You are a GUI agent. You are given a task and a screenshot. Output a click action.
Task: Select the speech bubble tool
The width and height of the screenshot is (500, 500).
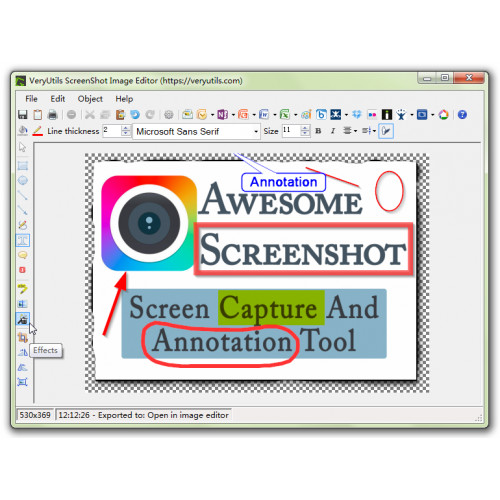point(23,255)
